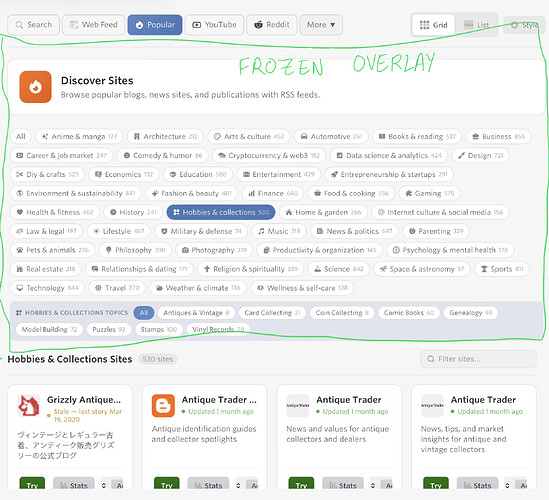
Task: Choose Fashion & beauty category
Action: [191, 193]
